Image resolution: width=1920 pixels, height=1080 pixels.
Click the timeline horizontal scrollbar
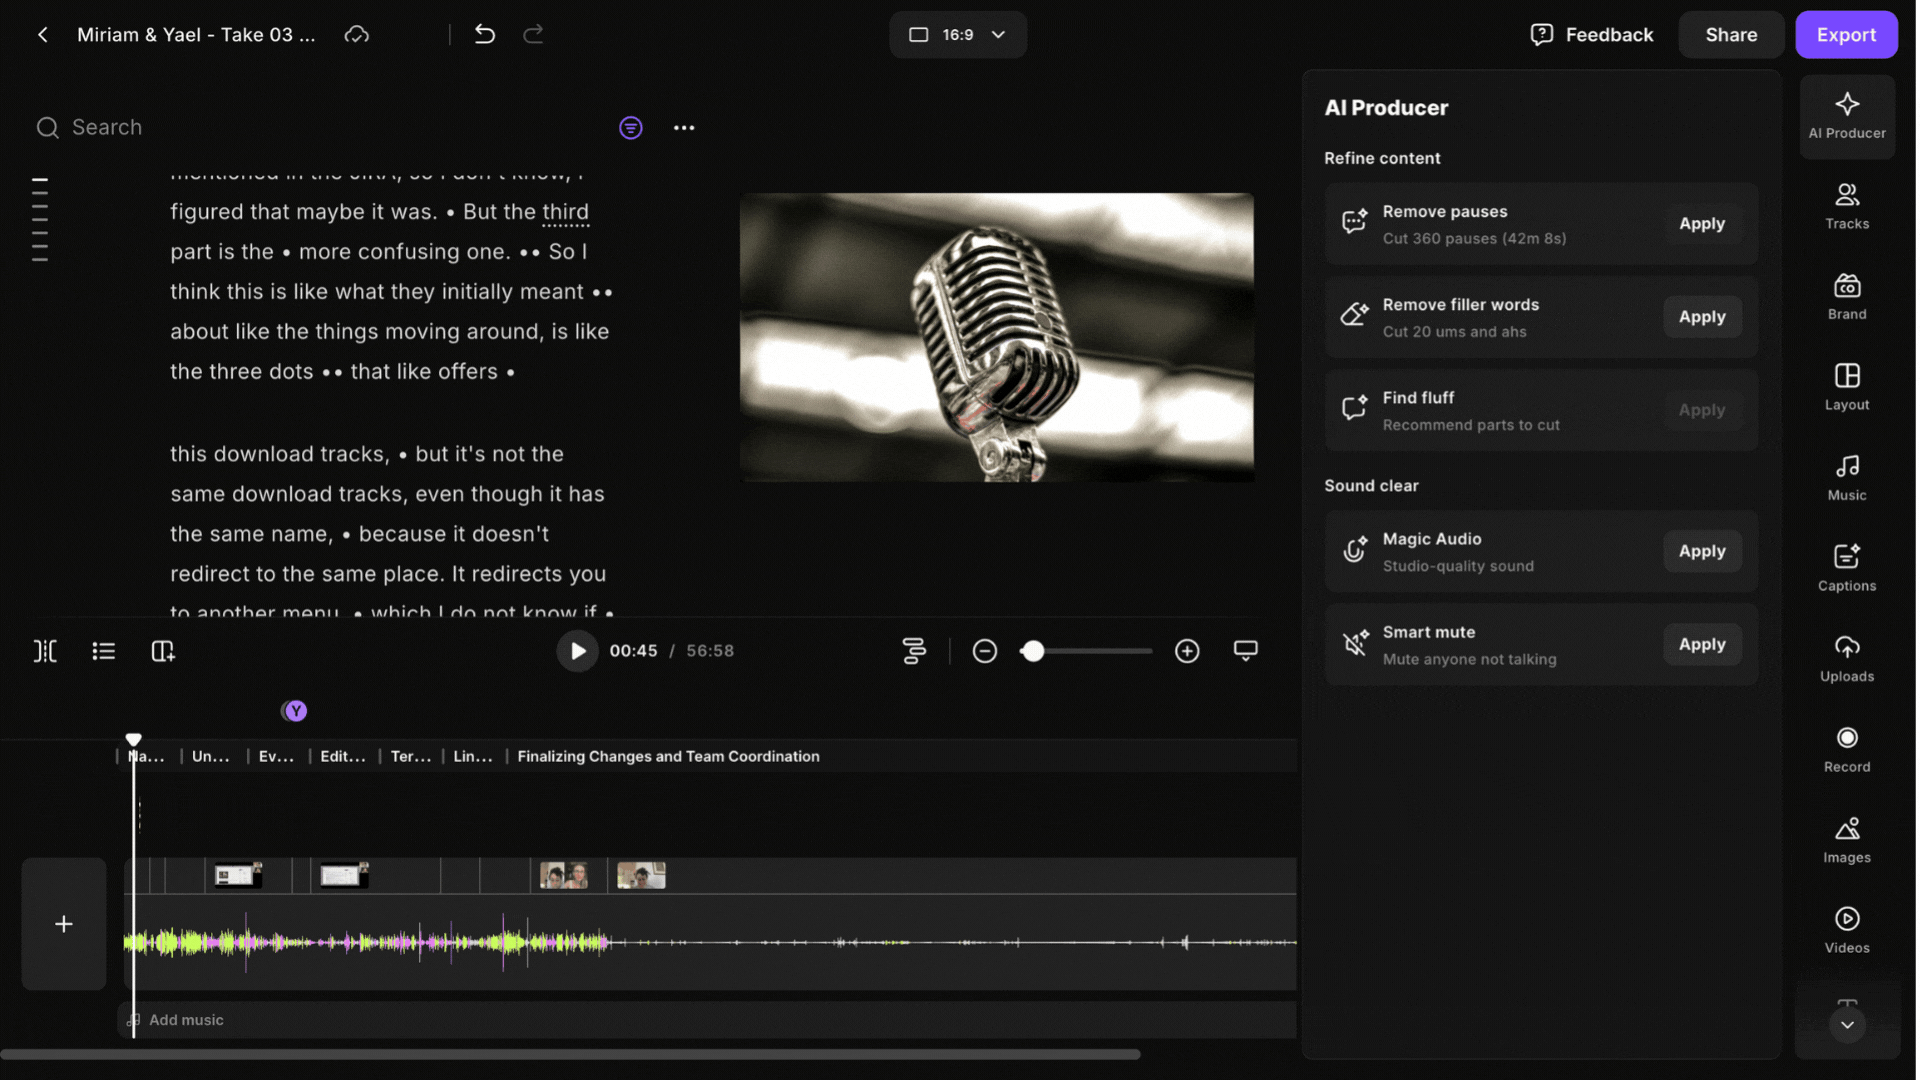(570, 1055)
